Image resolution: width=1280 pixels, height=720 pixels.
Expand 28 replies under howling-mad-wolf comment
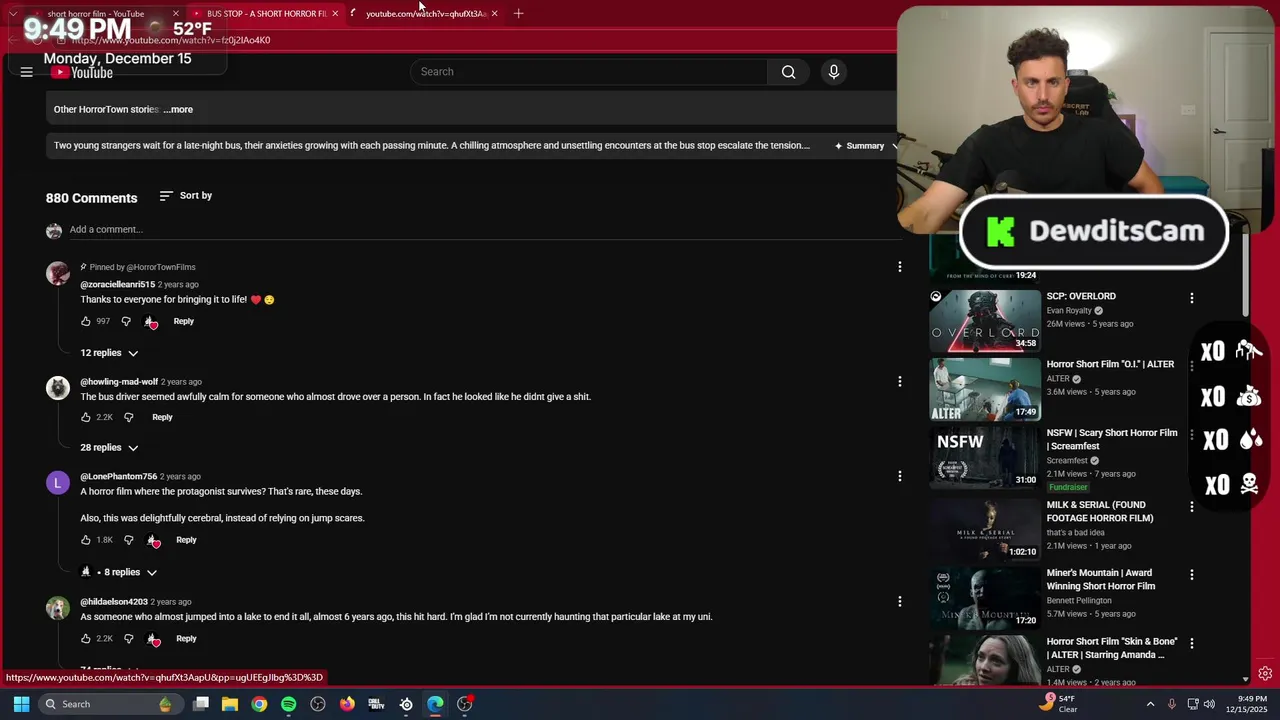[109, 448]
